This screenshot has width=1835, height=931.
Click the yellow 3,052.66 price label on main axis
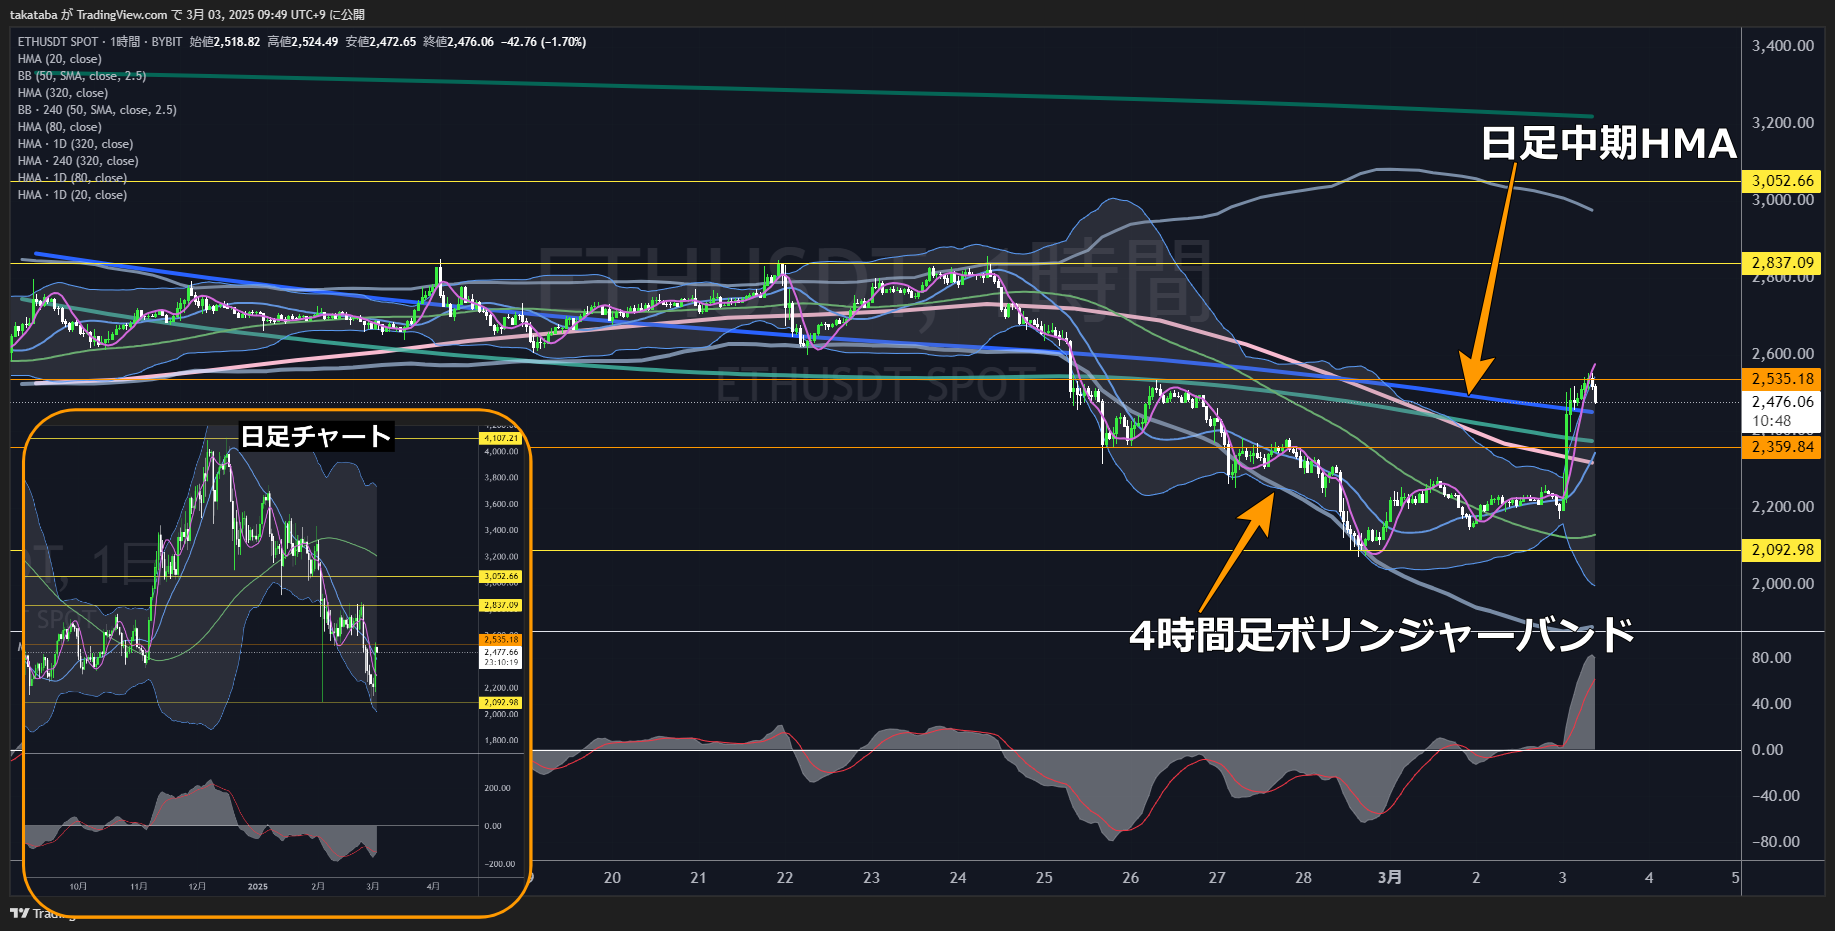click(x=1781, y=181)
